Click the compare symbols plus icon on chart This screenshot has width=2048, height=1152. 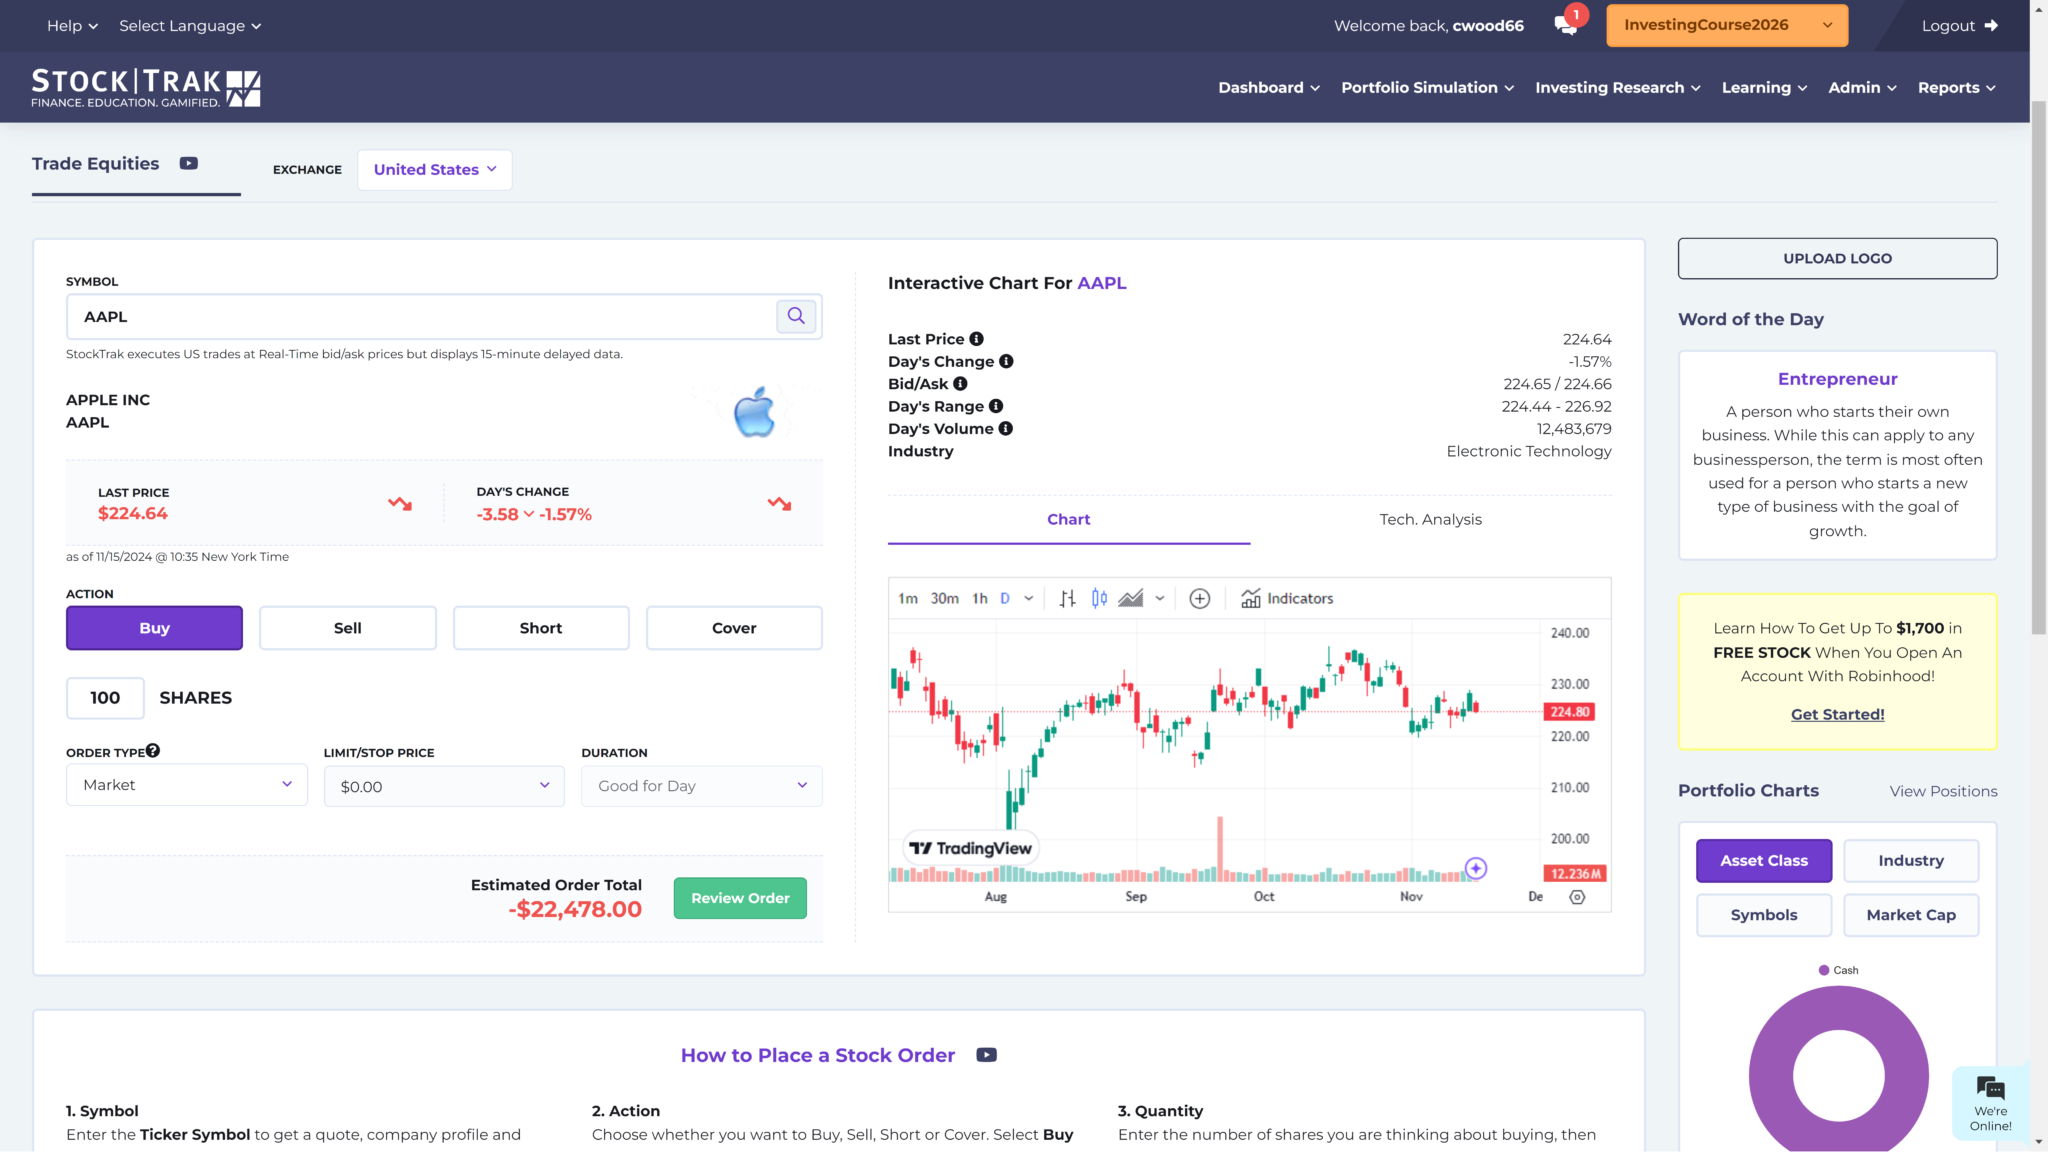1199,598
